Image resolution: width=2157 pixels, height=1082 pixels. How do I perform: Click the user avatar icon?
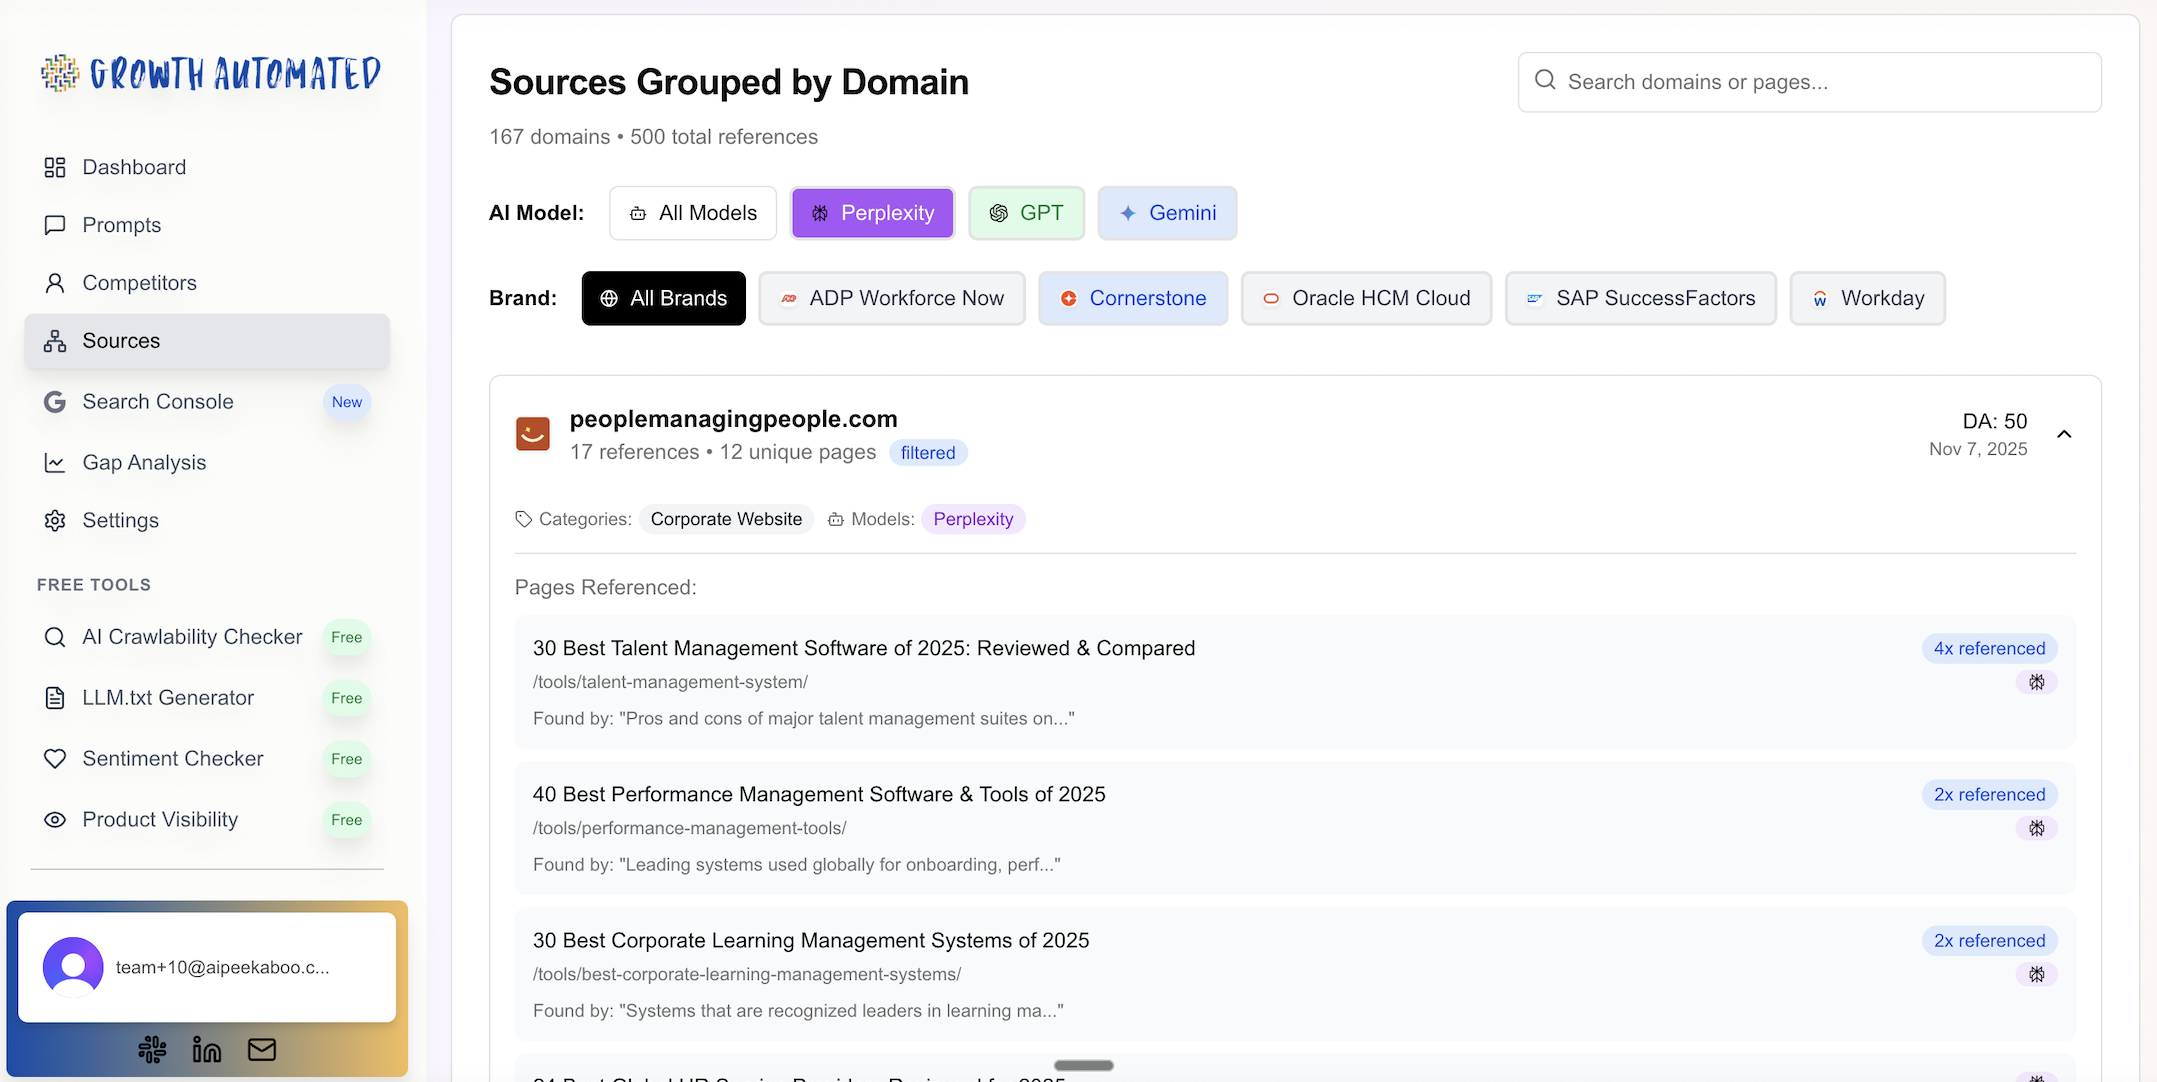tap(73, 967)
